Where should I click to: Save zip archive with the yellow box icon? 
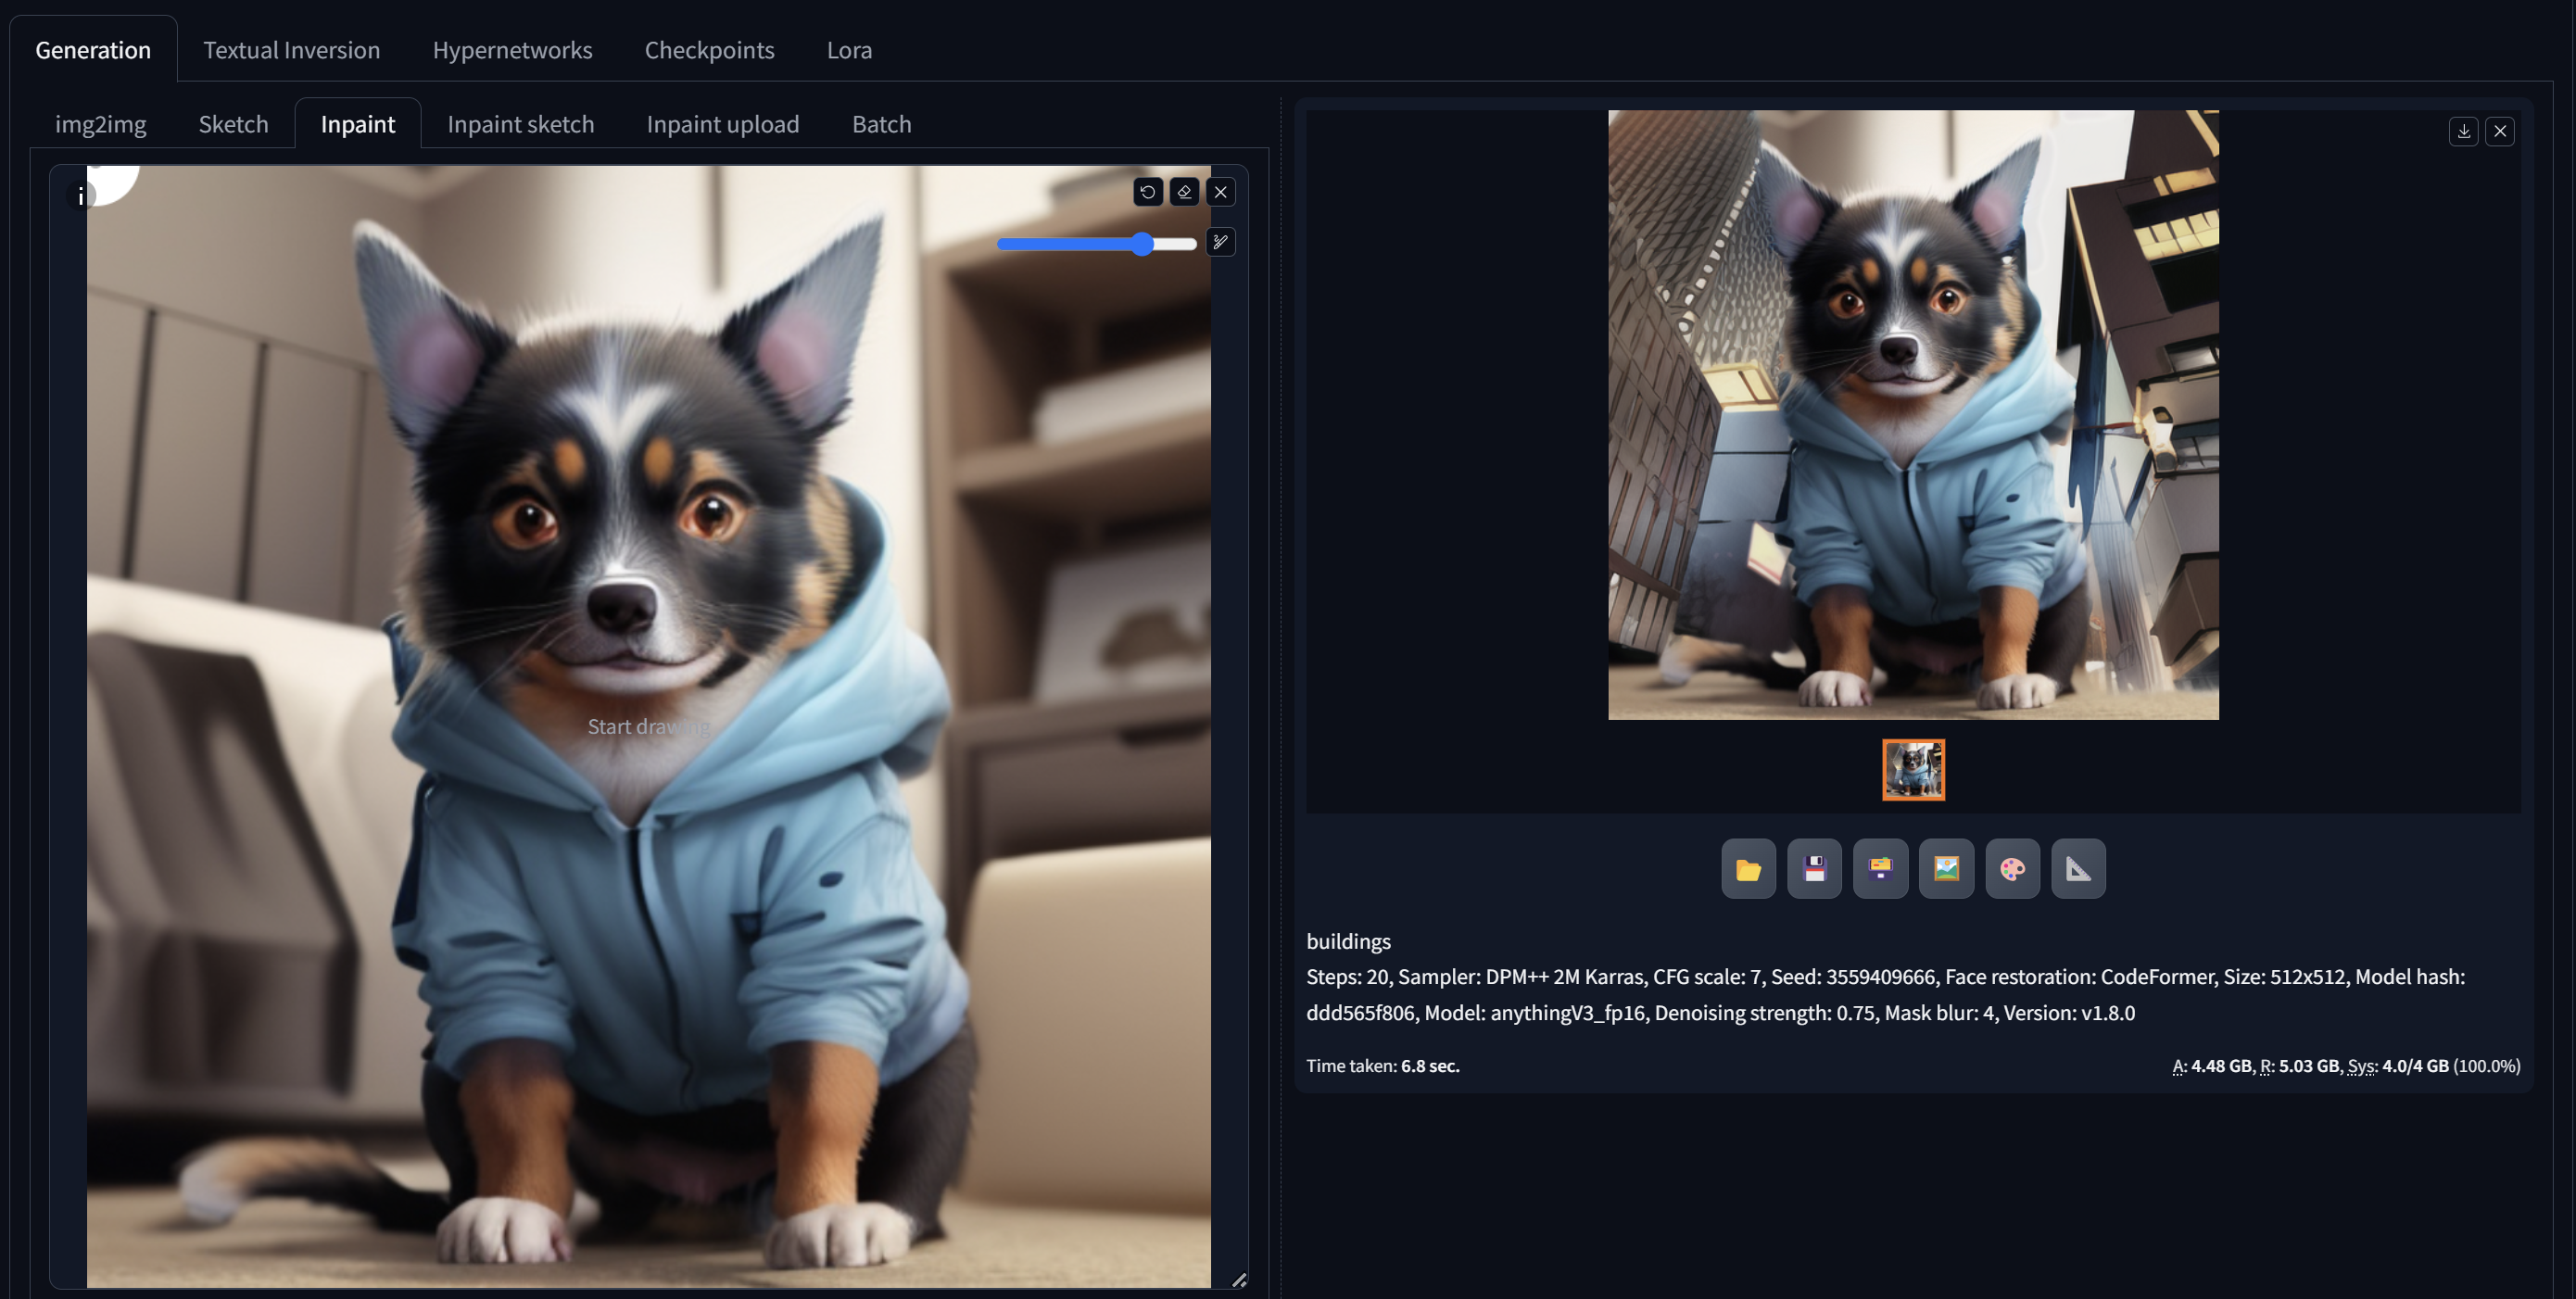point(1880,869)
